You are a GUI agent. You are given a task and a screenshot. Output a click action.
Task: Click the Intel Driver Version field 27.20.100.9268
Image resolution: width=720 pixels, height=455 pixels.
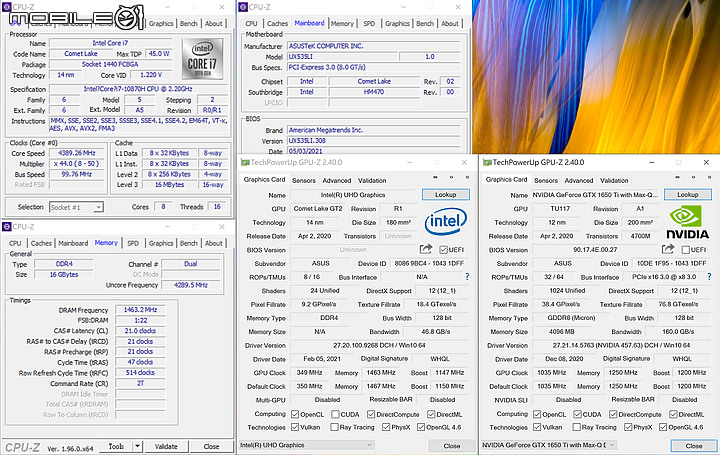[379, 345]
